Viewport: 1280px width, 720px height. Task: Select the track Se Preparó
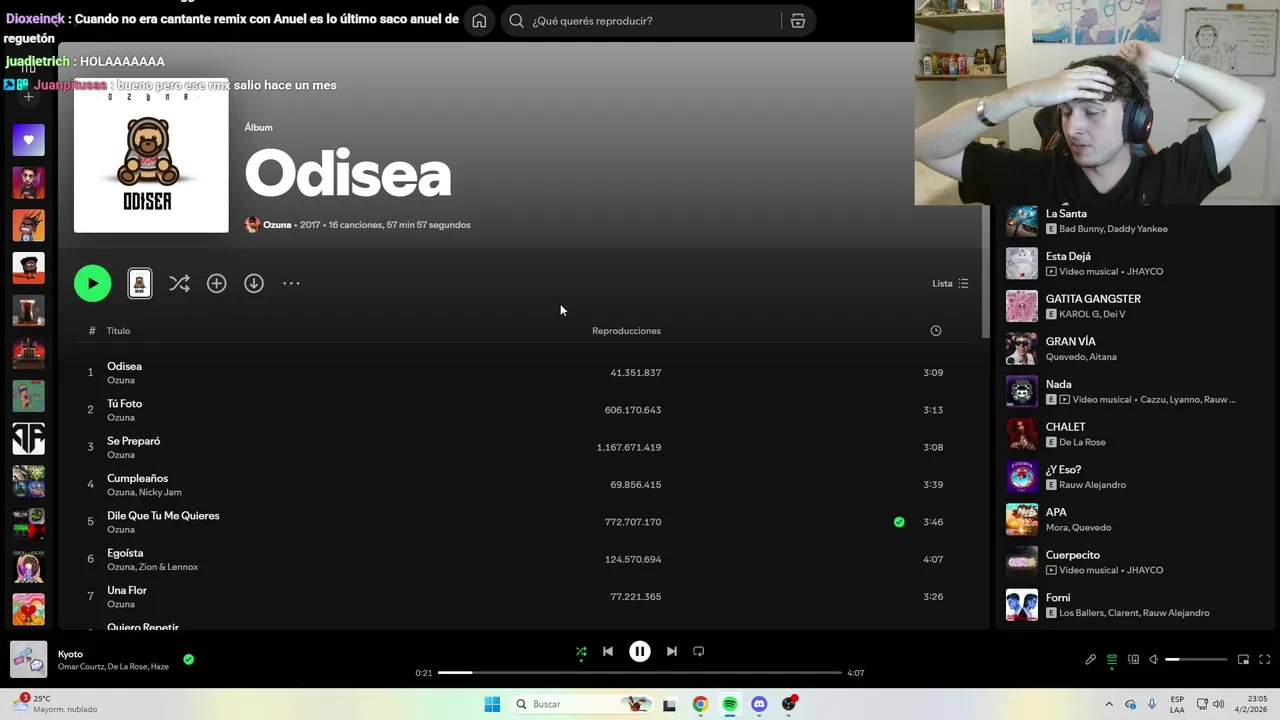point(133,441)
